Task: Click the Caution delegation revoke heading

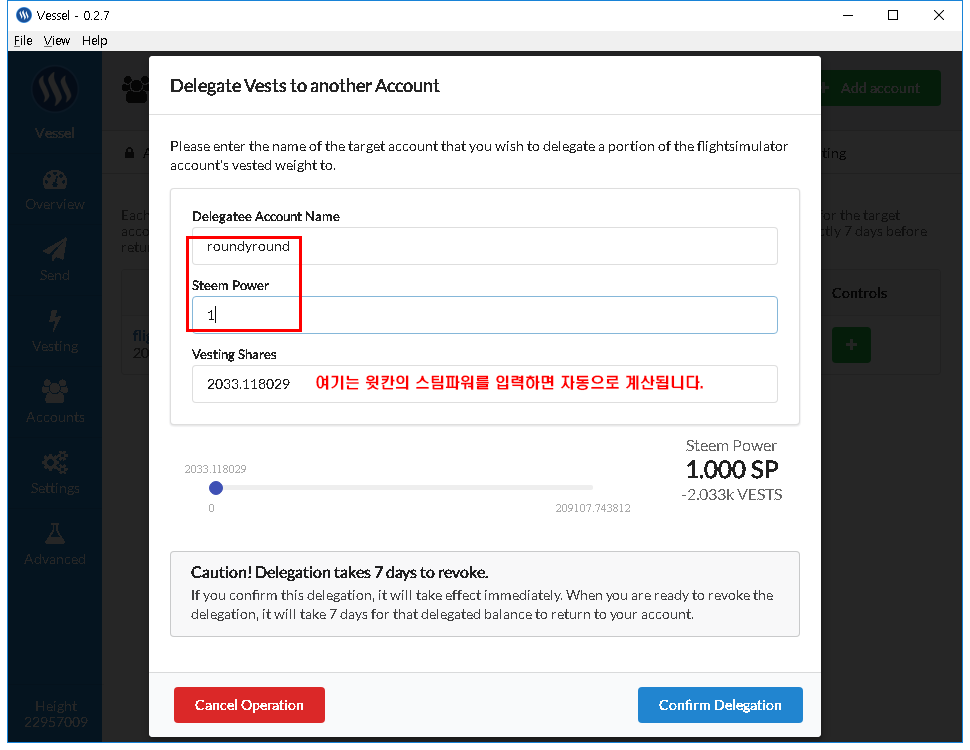Action: pos(339,572)
